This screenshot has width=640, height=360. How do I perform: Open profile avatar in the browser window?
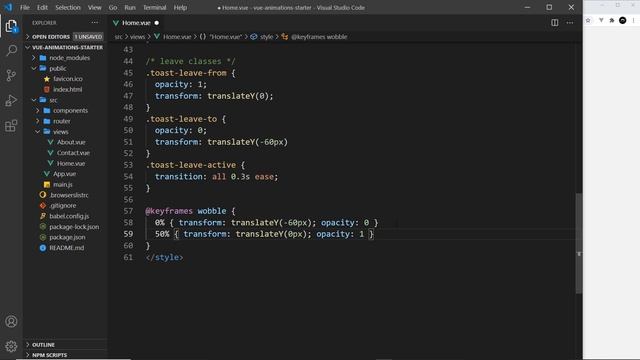point(622,20)
